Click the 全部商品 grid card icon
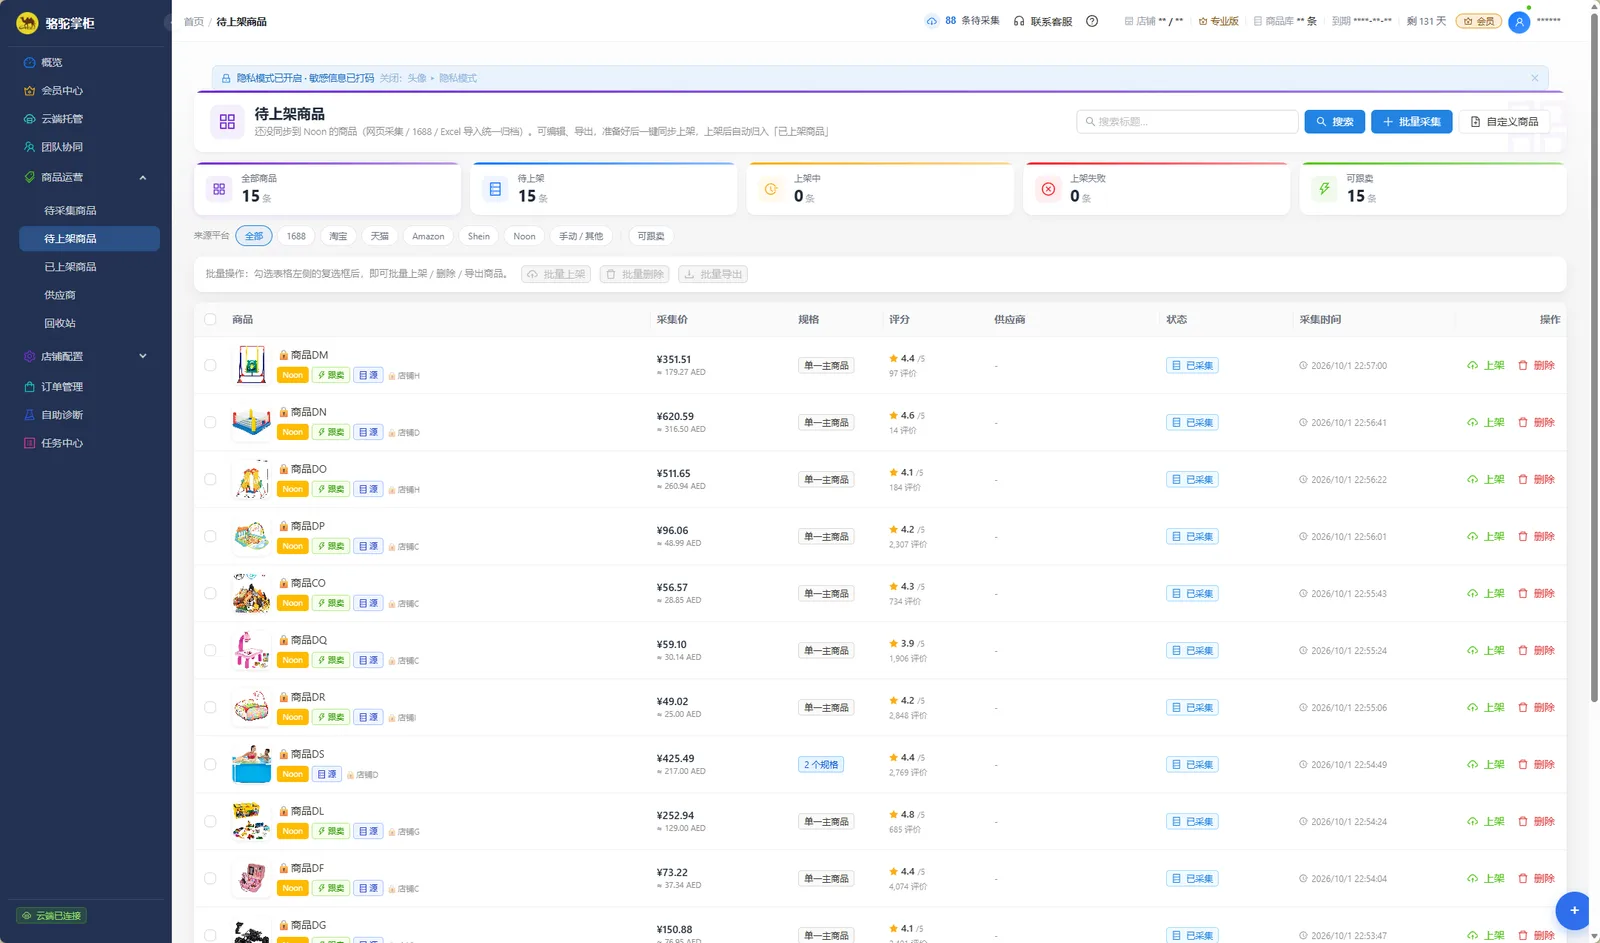The width and height of the screenshot is (1600, 943). tap(219, 189)
